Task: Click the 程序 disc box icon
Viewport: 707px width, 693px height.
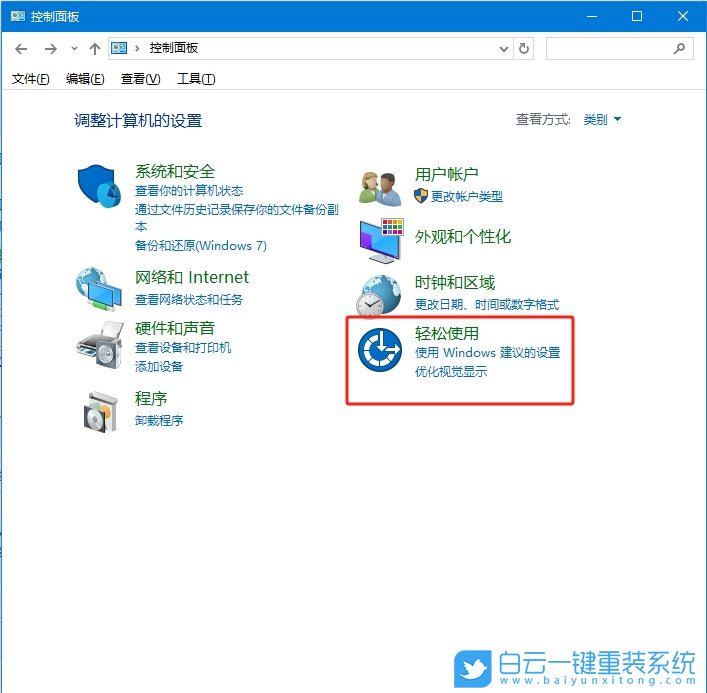Action: click(100, 412)
